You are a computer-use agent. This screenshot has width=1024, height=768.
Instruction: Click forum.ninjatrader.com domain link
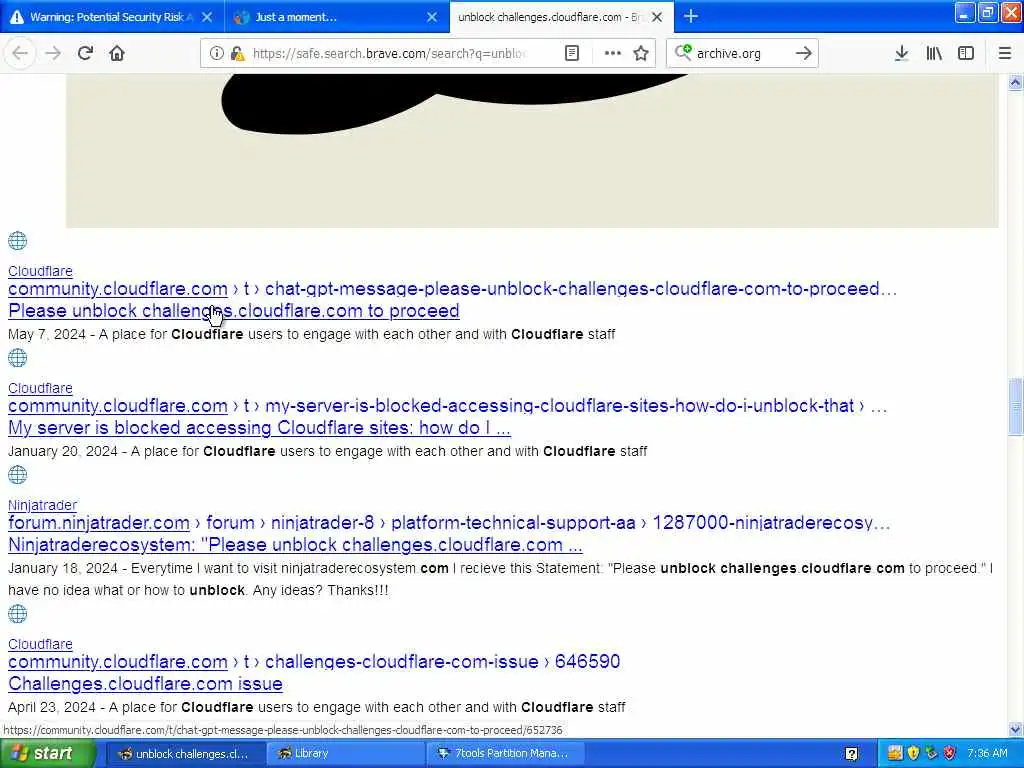pyautogui.click(x=99, y=522)
